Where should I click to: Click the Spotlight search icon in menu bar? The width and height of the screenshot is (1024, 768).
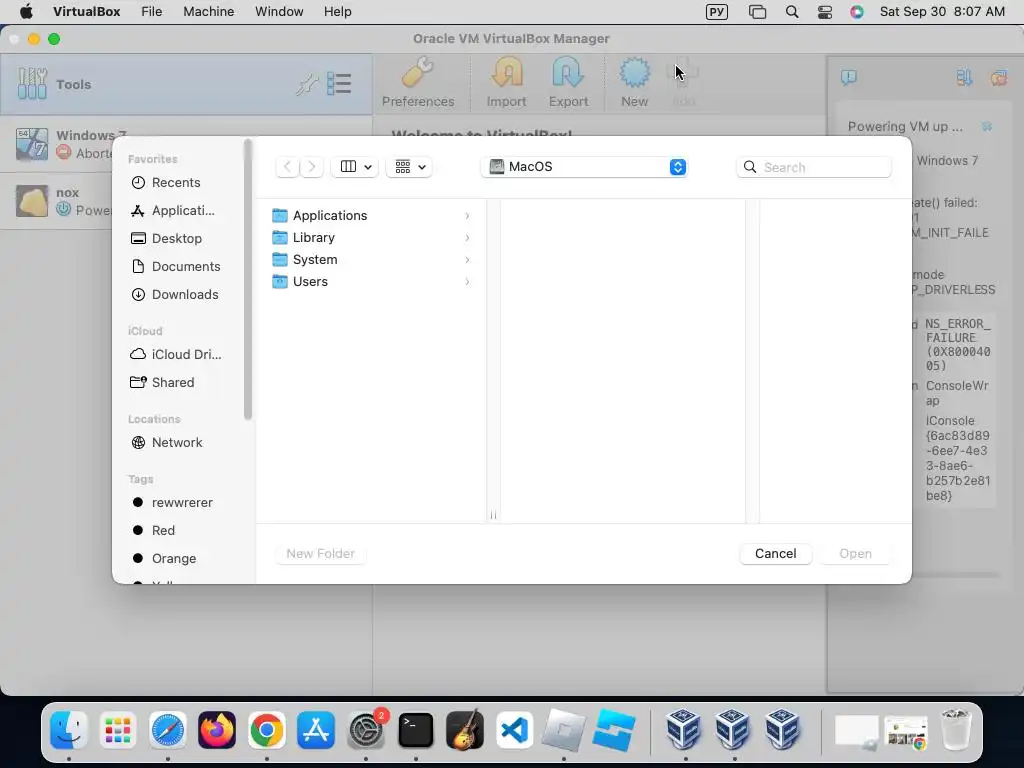click(792, 12)
